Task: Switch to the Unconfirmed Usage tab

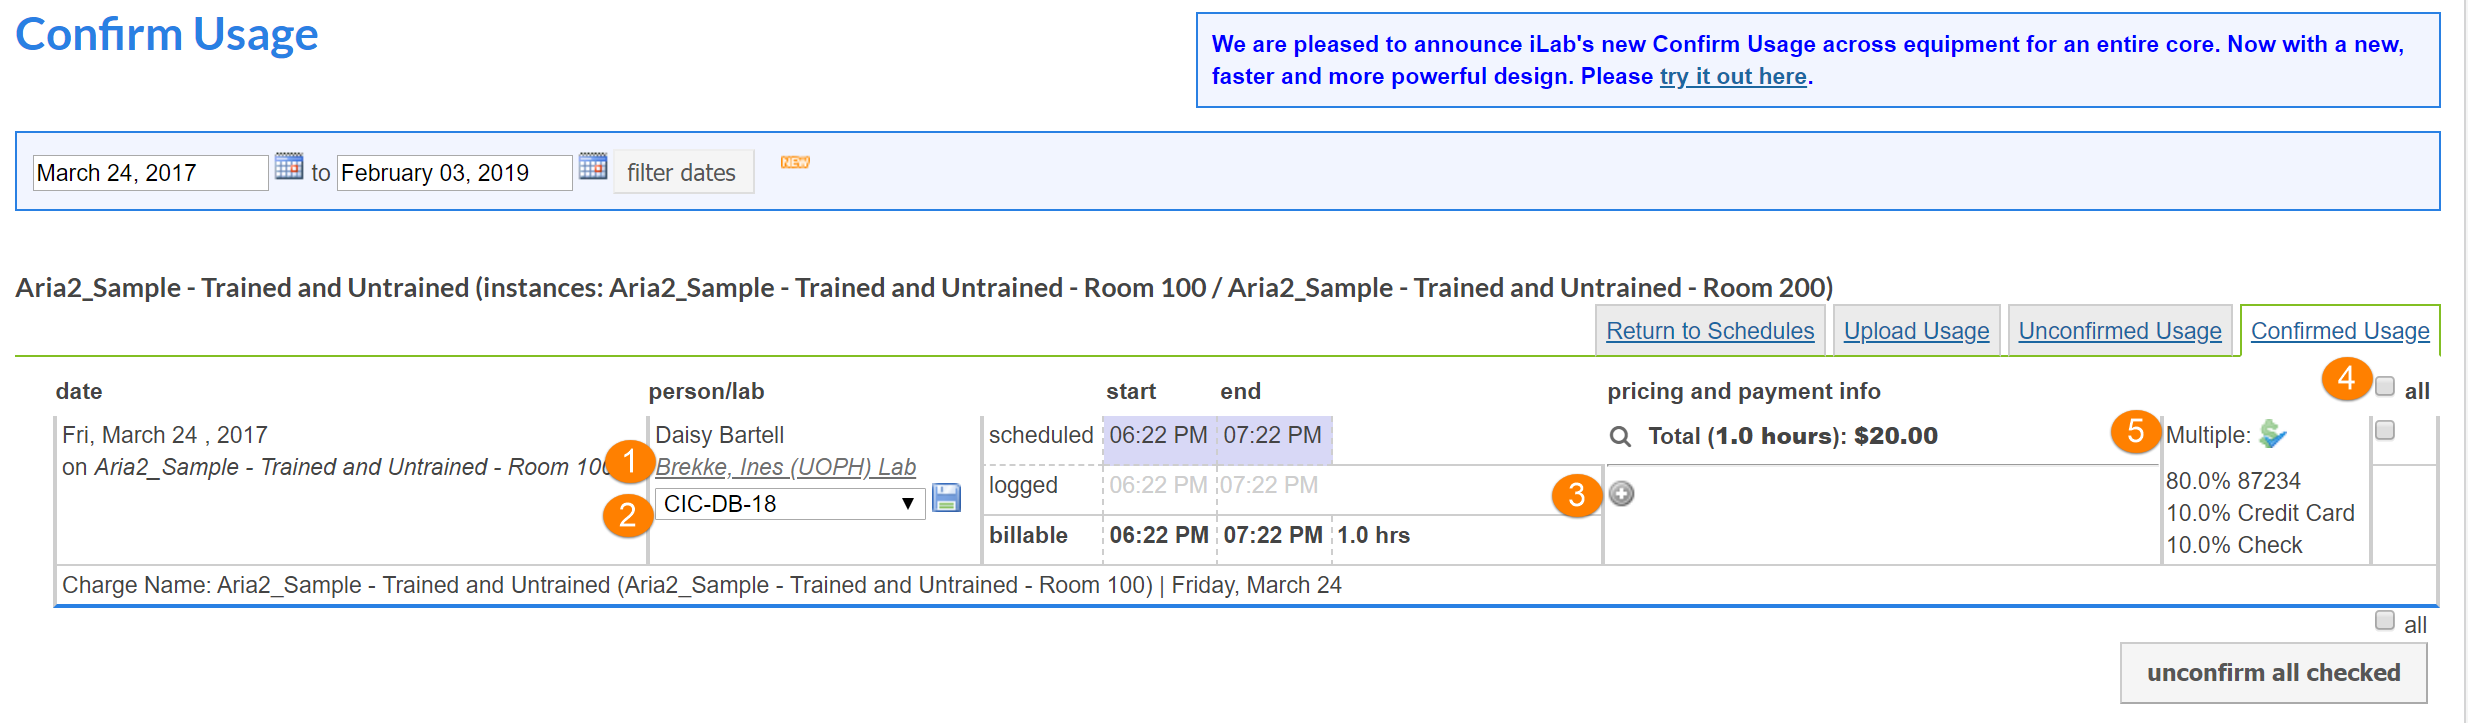Action: [x=2119, y=331]
